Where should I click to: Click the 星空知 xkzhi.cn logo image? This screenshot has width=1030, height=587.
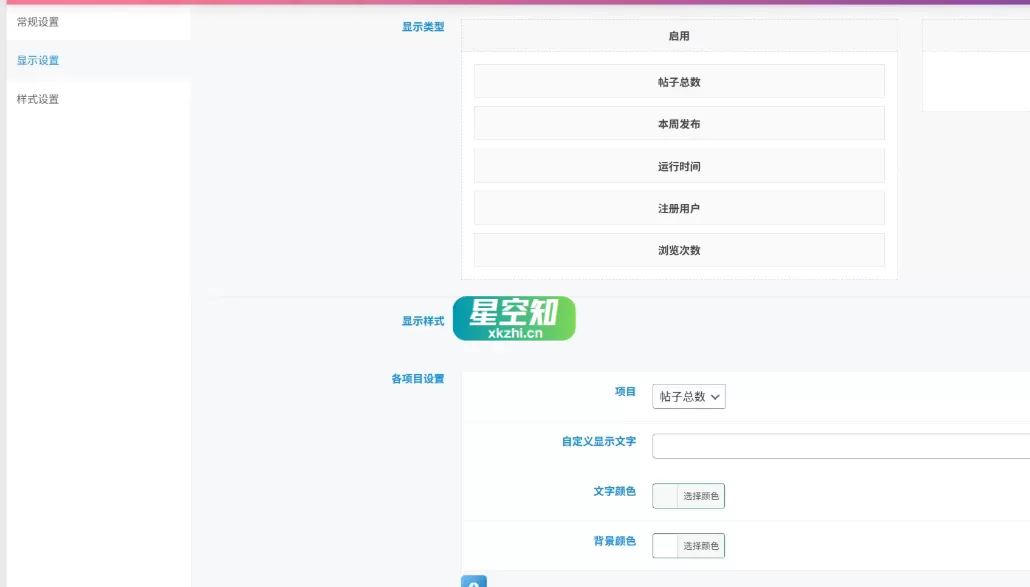514,318
